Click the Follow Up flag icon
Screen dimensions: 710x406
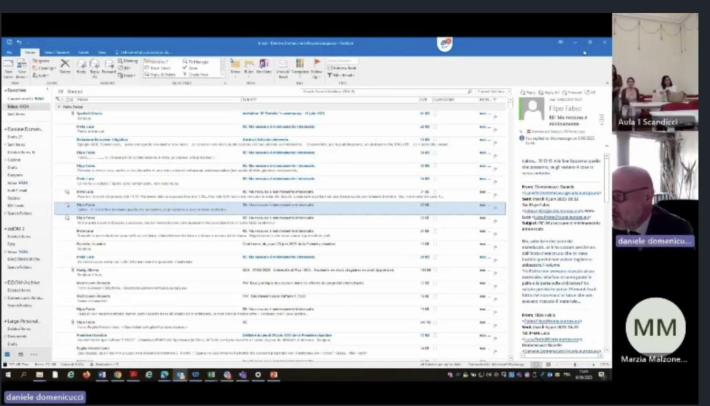[317, 65]
